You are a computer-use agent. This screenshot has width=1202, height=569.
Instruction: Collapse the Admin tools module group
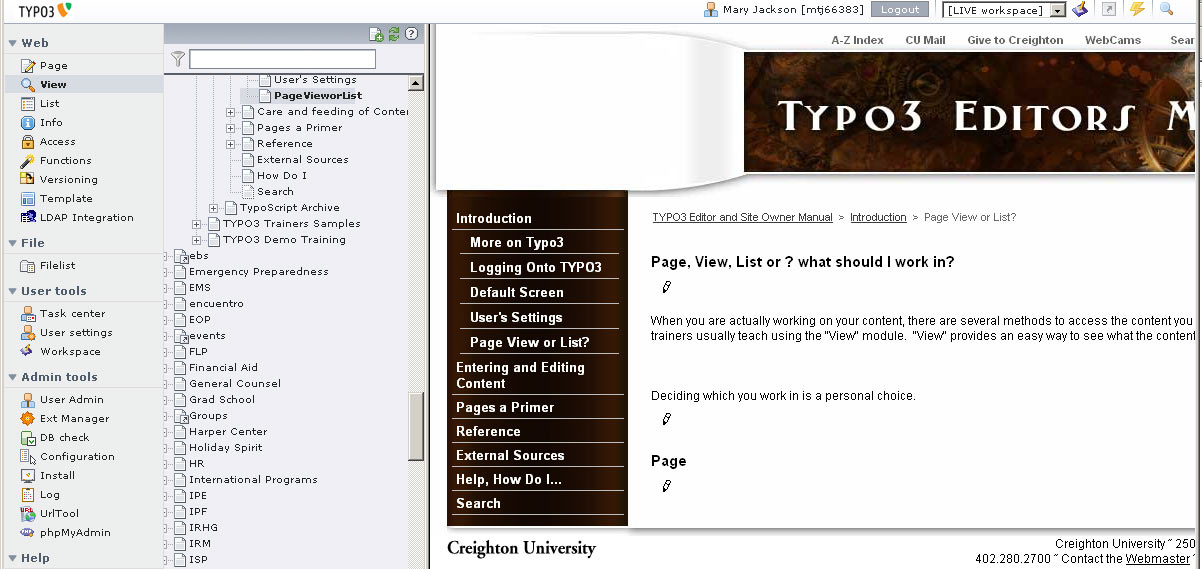tap(13, 377)
